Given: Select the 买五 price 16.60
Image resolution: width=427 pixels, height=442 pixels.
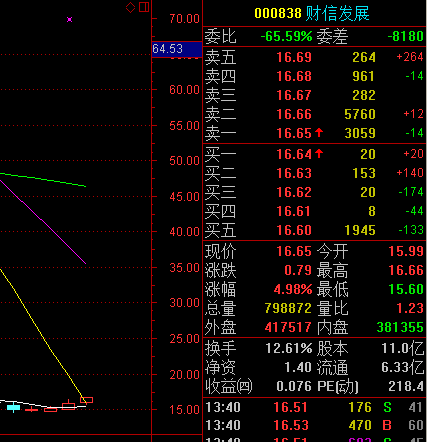Looking at the screenshot, I should click(x=294, y=230).
